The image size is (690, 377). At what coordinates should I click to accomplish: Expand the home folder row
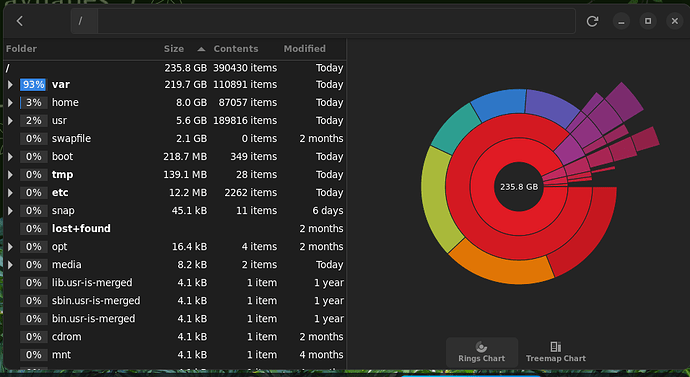pyautogui.click(x=10, y=102)
